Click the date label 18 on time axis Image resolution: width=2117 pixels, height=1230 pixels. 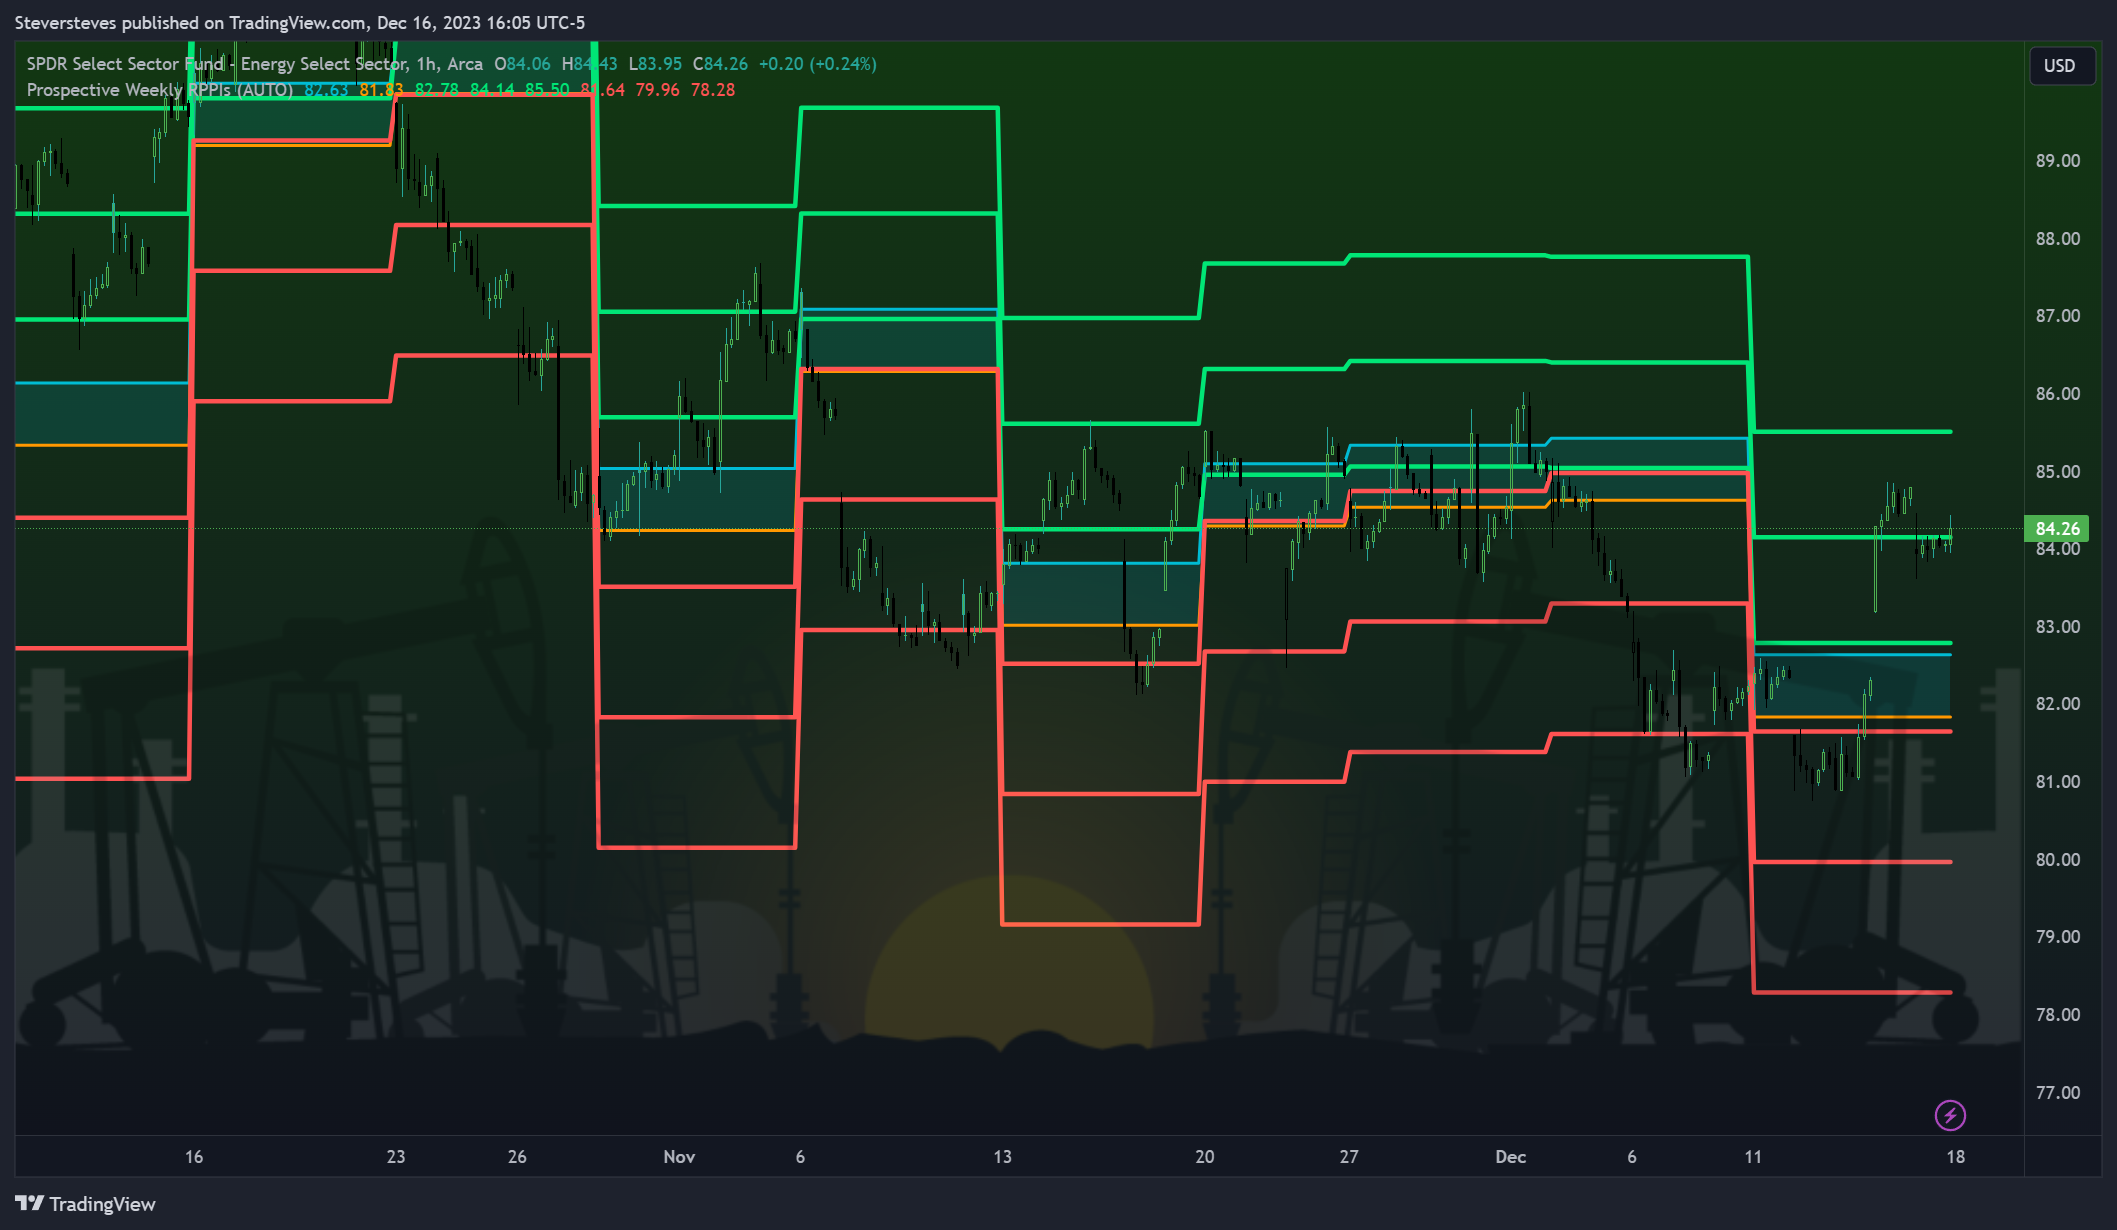[x=1955, y=1157]
